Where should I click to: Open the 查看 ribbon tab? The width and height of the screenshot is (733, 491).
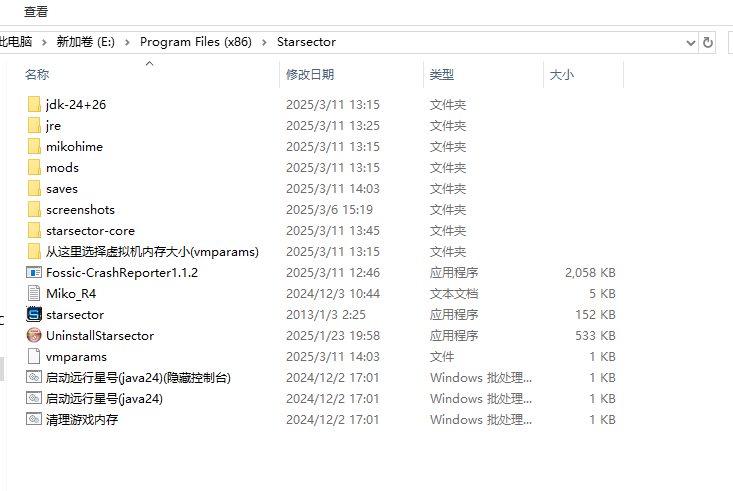[36, 12]
